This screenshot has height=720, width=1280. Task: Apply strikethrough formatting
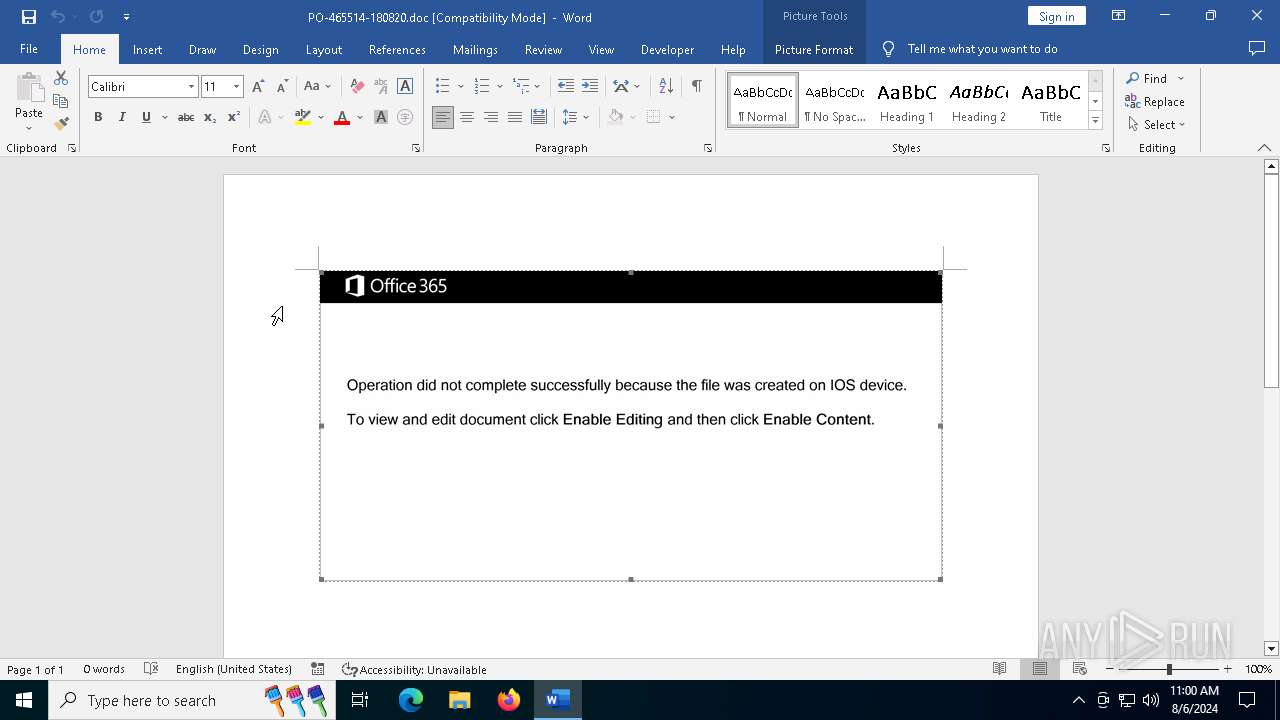(186, 118)
